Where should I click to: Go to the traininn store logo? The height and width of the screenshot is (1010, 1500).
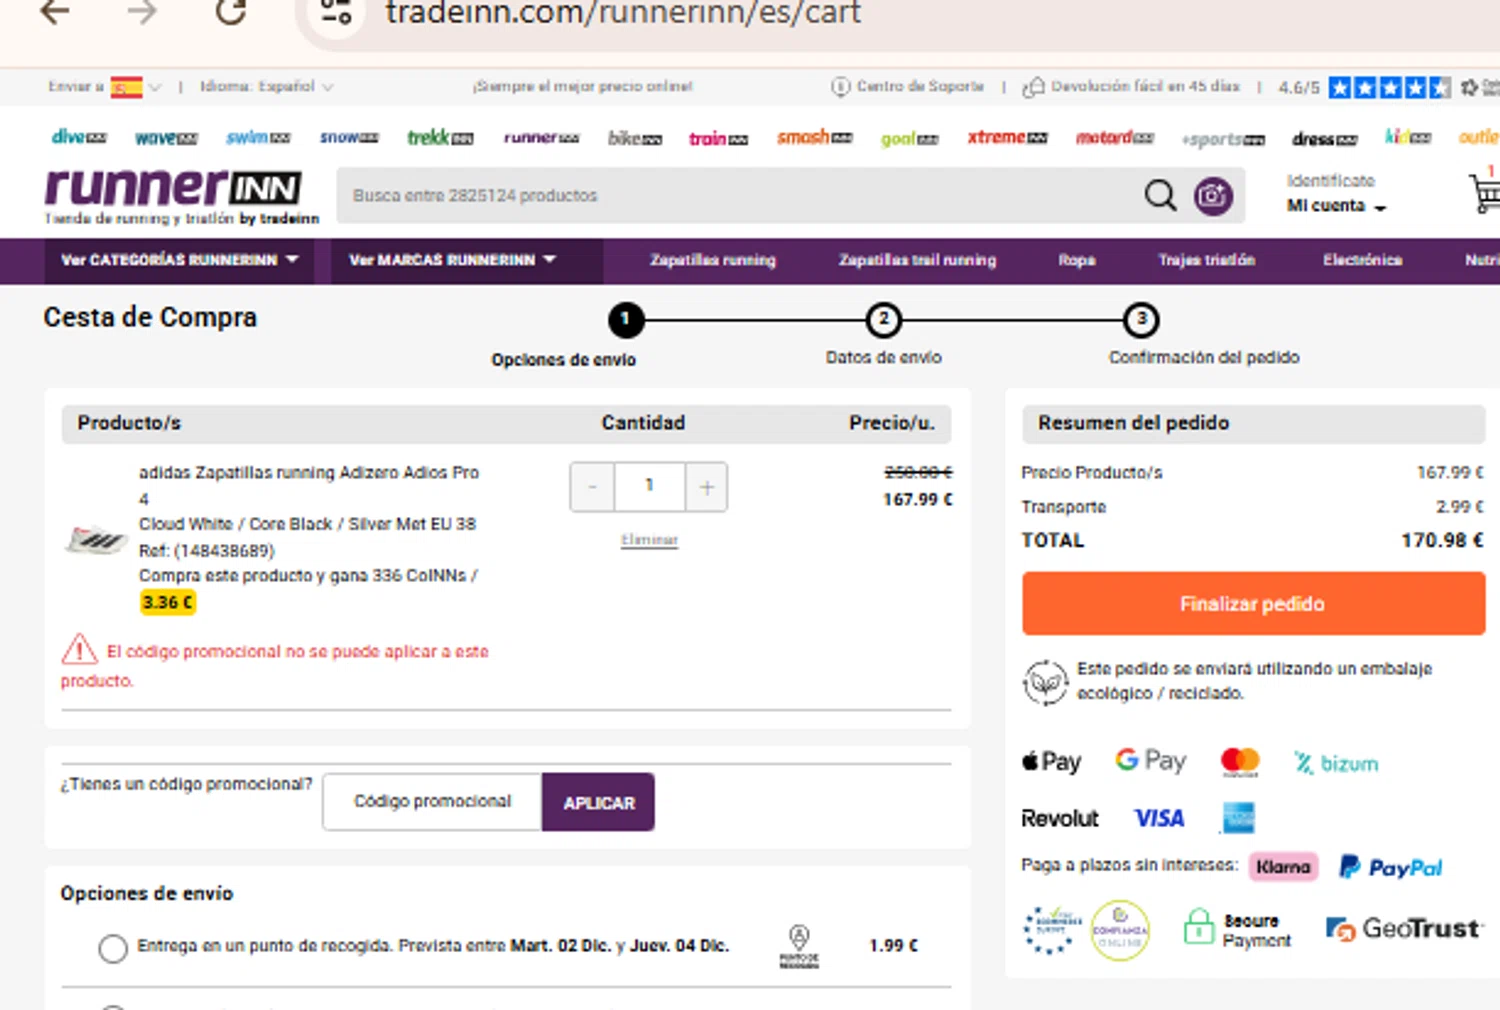(x=718, y=139)
